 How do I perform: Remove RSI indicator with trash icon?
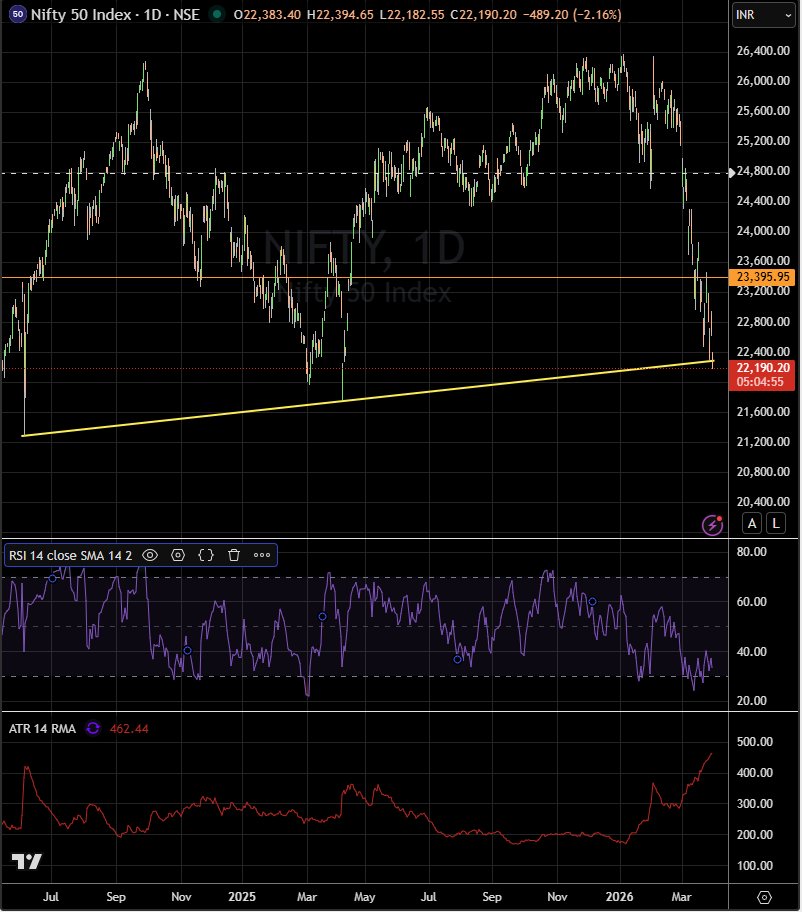coord(234,555)
